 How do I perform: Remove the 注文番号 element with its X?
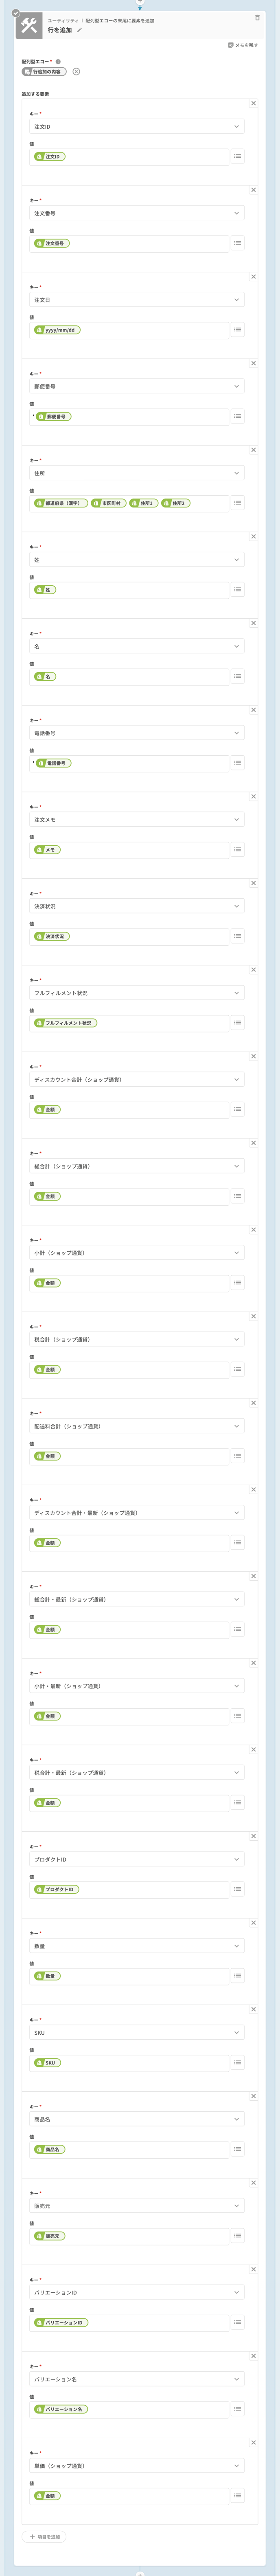pos(253,190)
